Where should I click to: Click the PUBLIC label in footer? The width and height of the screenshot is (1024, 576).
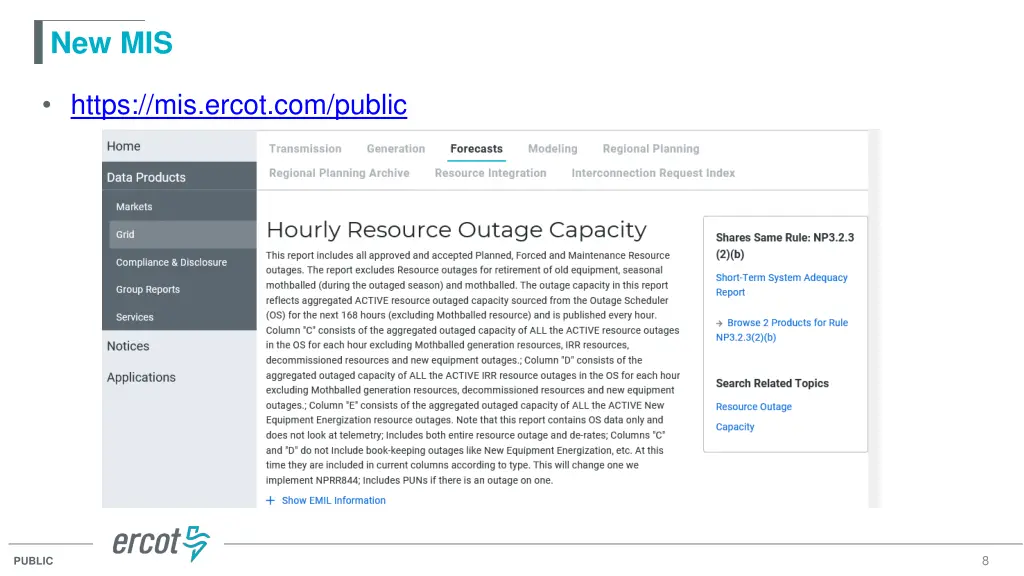(33, 561)
